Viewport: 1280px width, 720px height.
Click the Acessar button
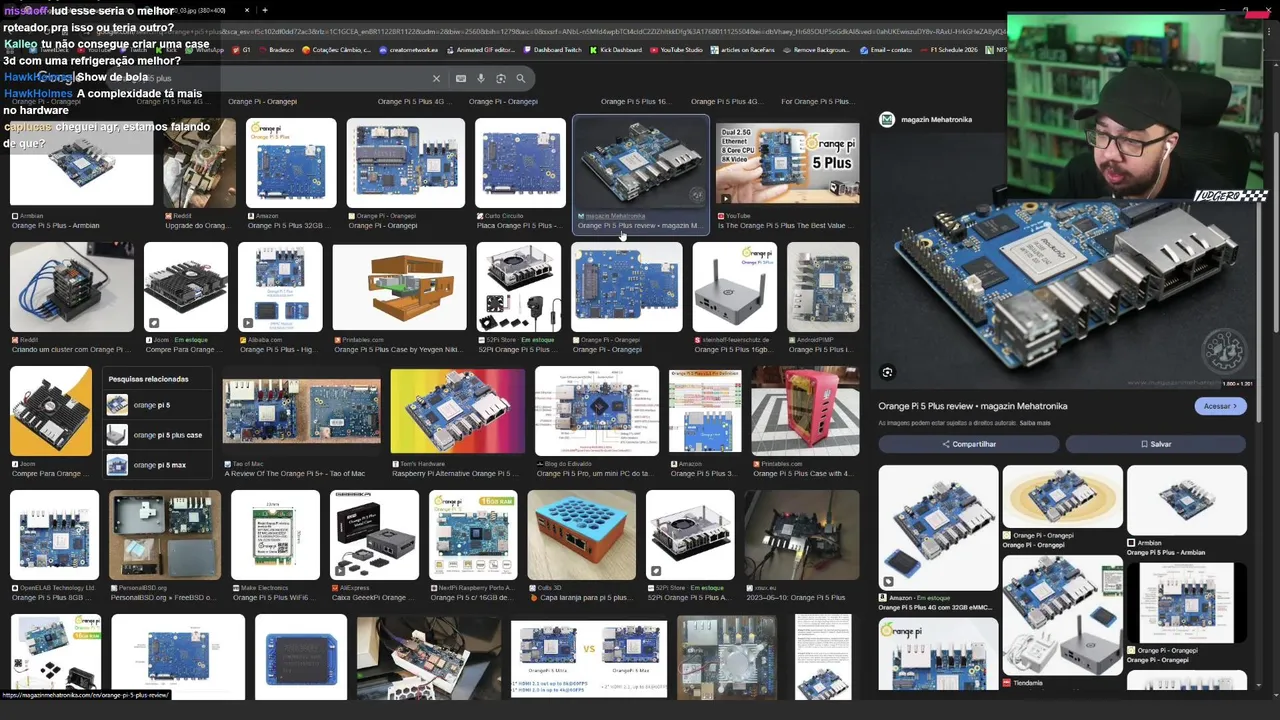(x=1220, y=406)
